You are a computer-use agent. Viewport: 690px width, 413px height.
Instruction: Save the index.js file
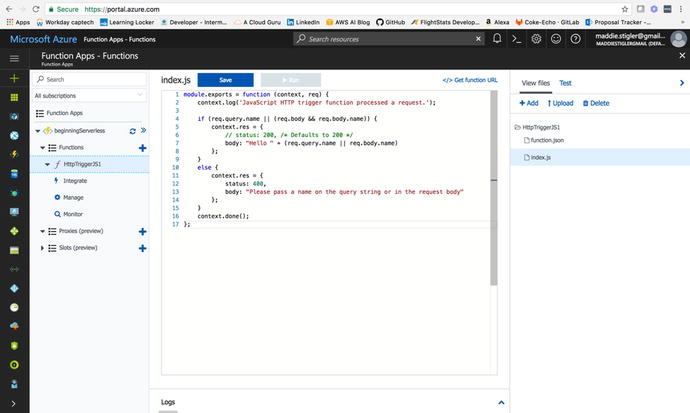pyautogui.click(x=225, y=80)
